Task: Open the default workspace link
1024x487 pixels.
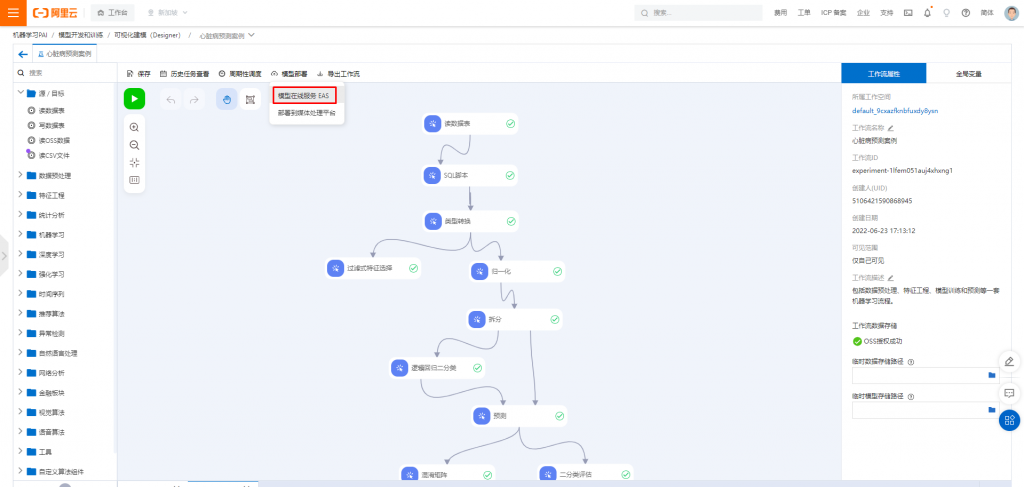Action: click(895, 110)
